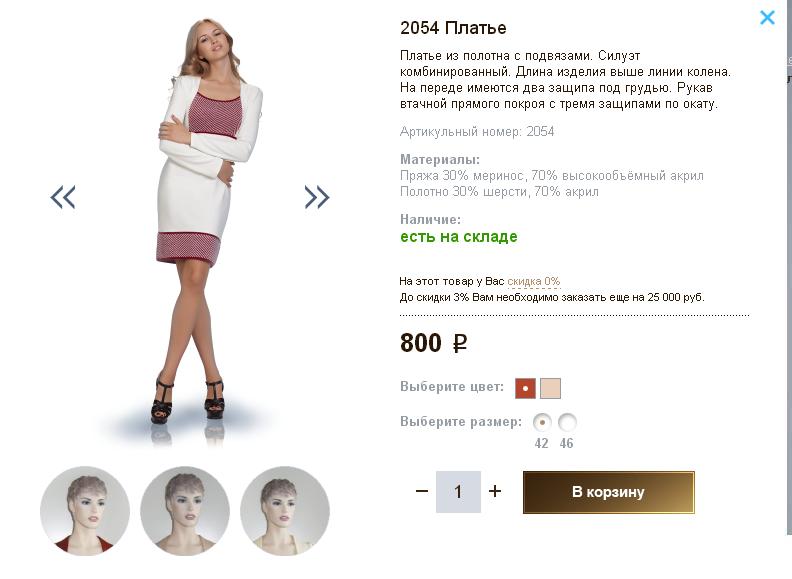Open the middle mannequin thumbnail
792x579 pixels.
(x=185, y=510)
